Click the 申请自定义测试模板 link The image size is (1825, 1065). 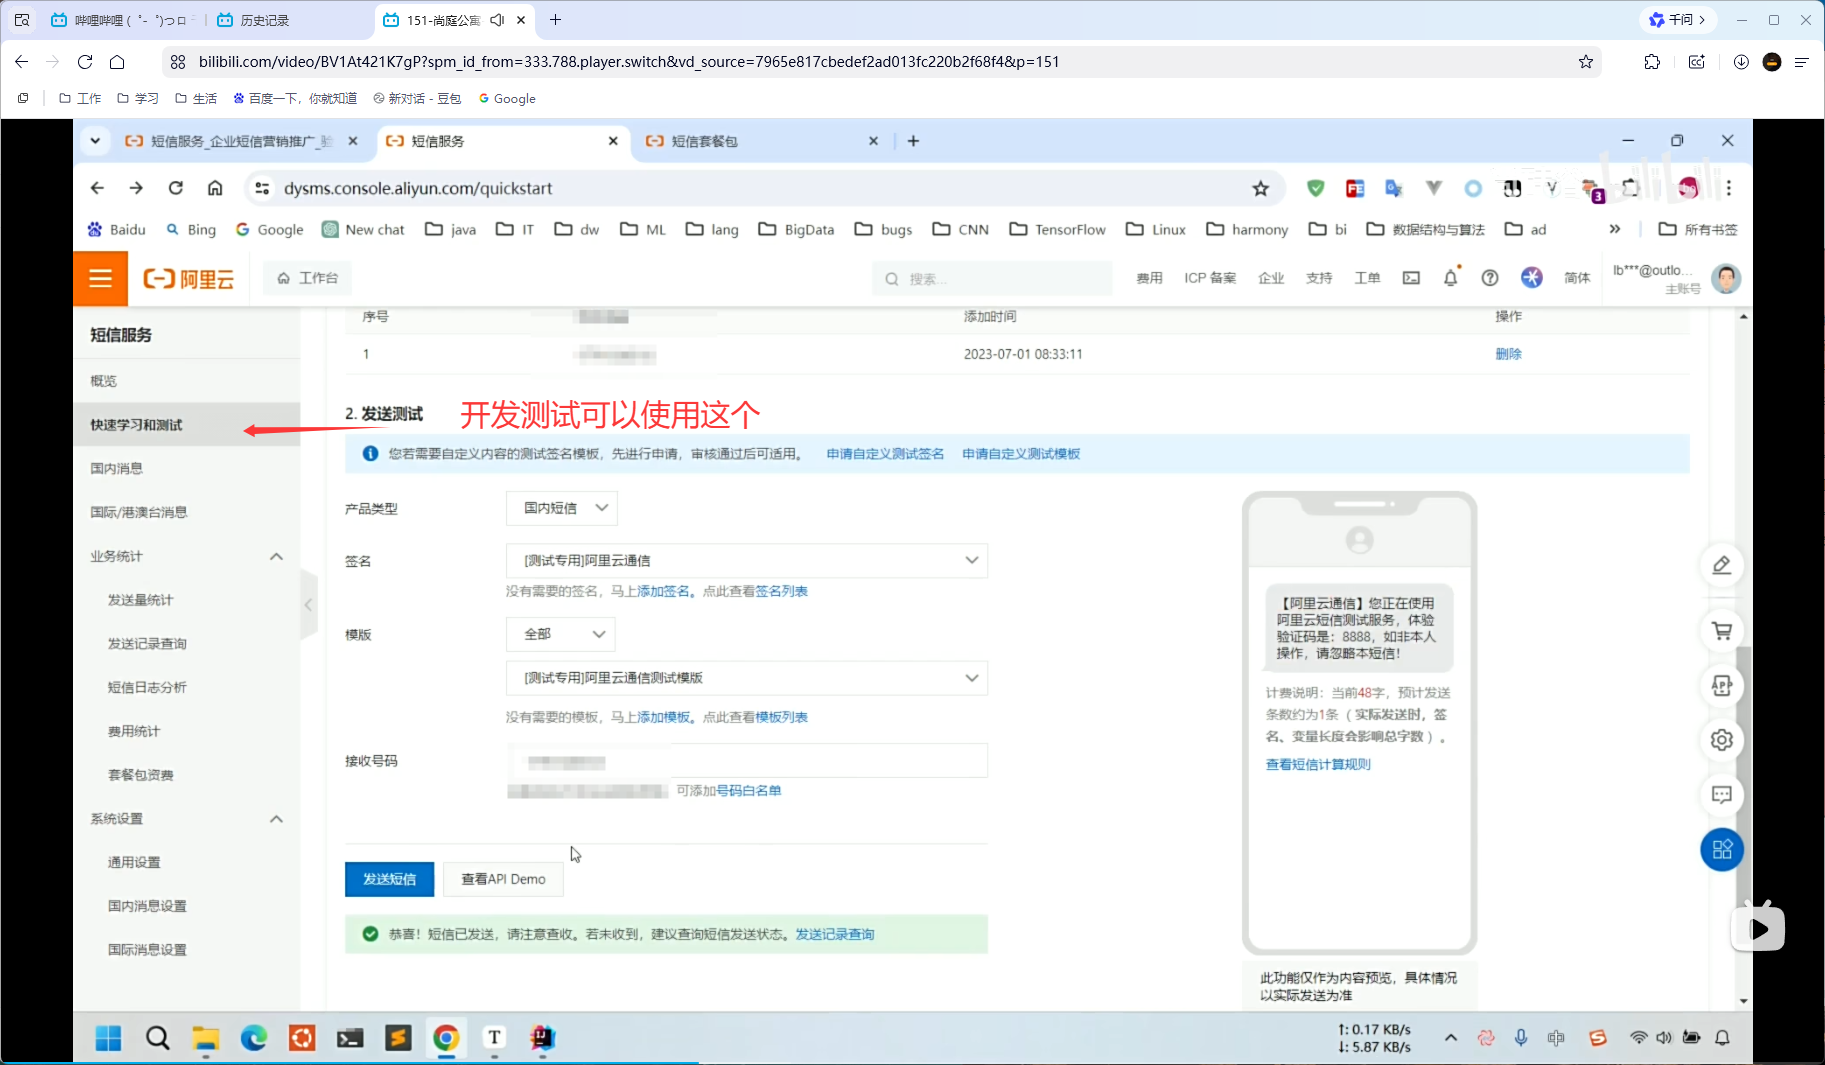[1021, 454]
